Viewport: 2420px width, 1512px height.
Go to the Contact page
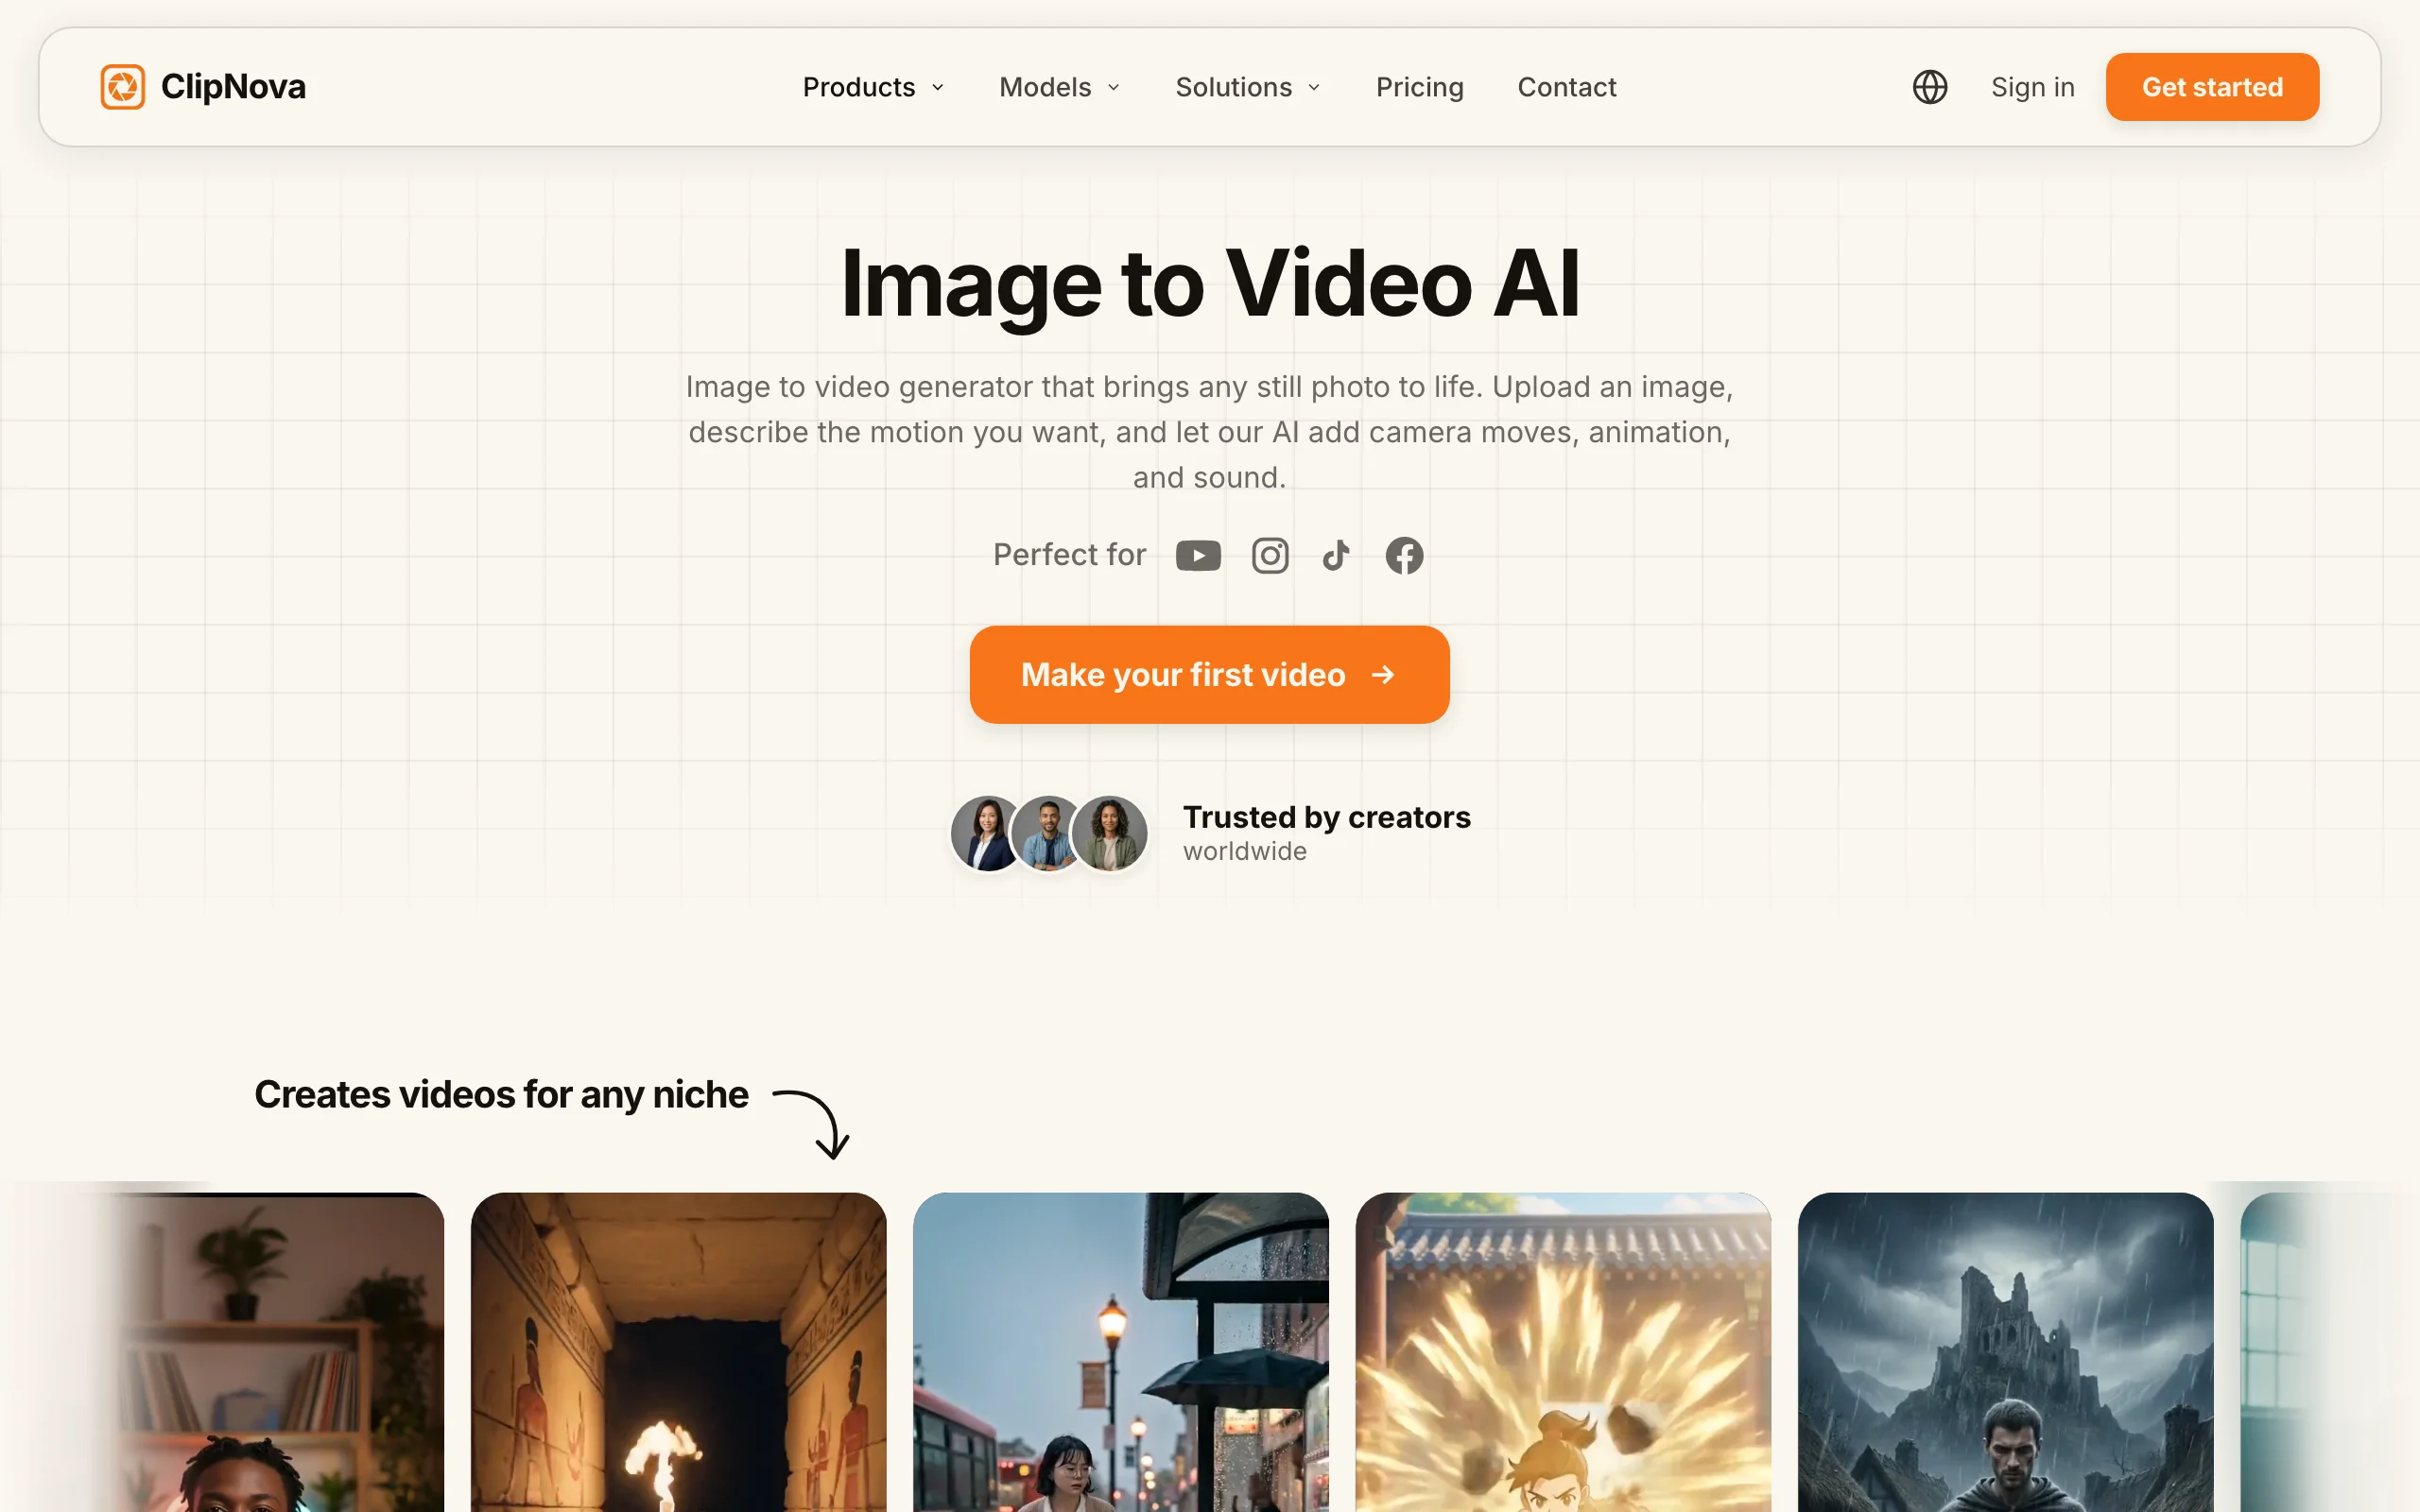[1567, 87]
